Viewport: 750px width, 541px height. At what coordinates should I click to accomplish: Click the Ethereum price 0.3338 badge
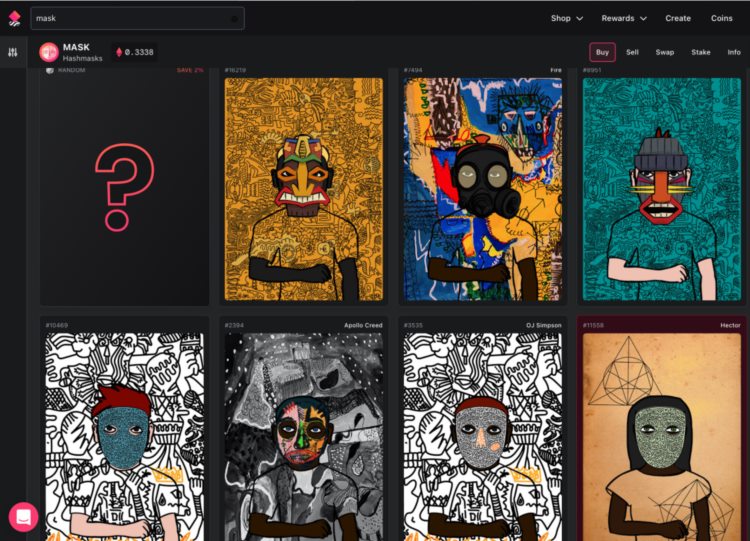[x=133, y=52]
